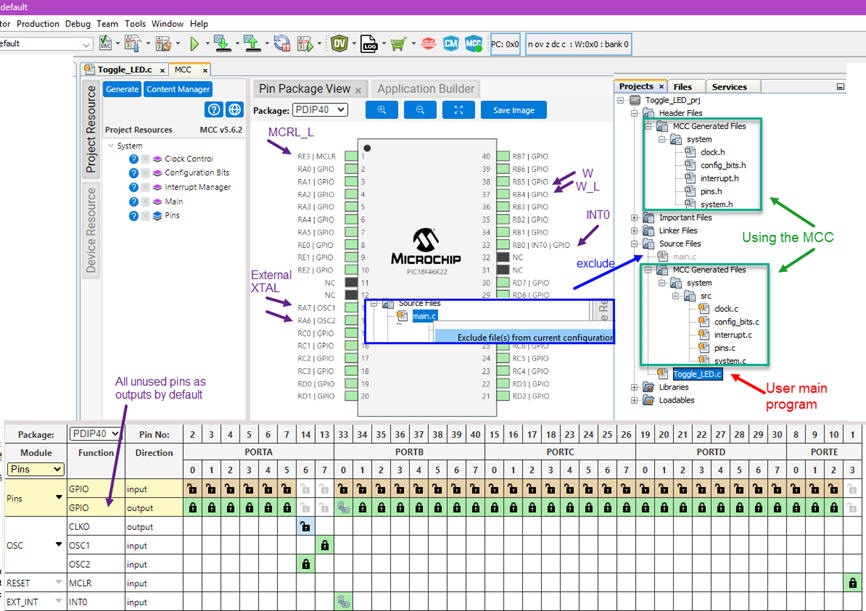This screenshot has height=611, width=866.
Task: Click the DV data visualizer toolbar icon
Action: [340, 44]
